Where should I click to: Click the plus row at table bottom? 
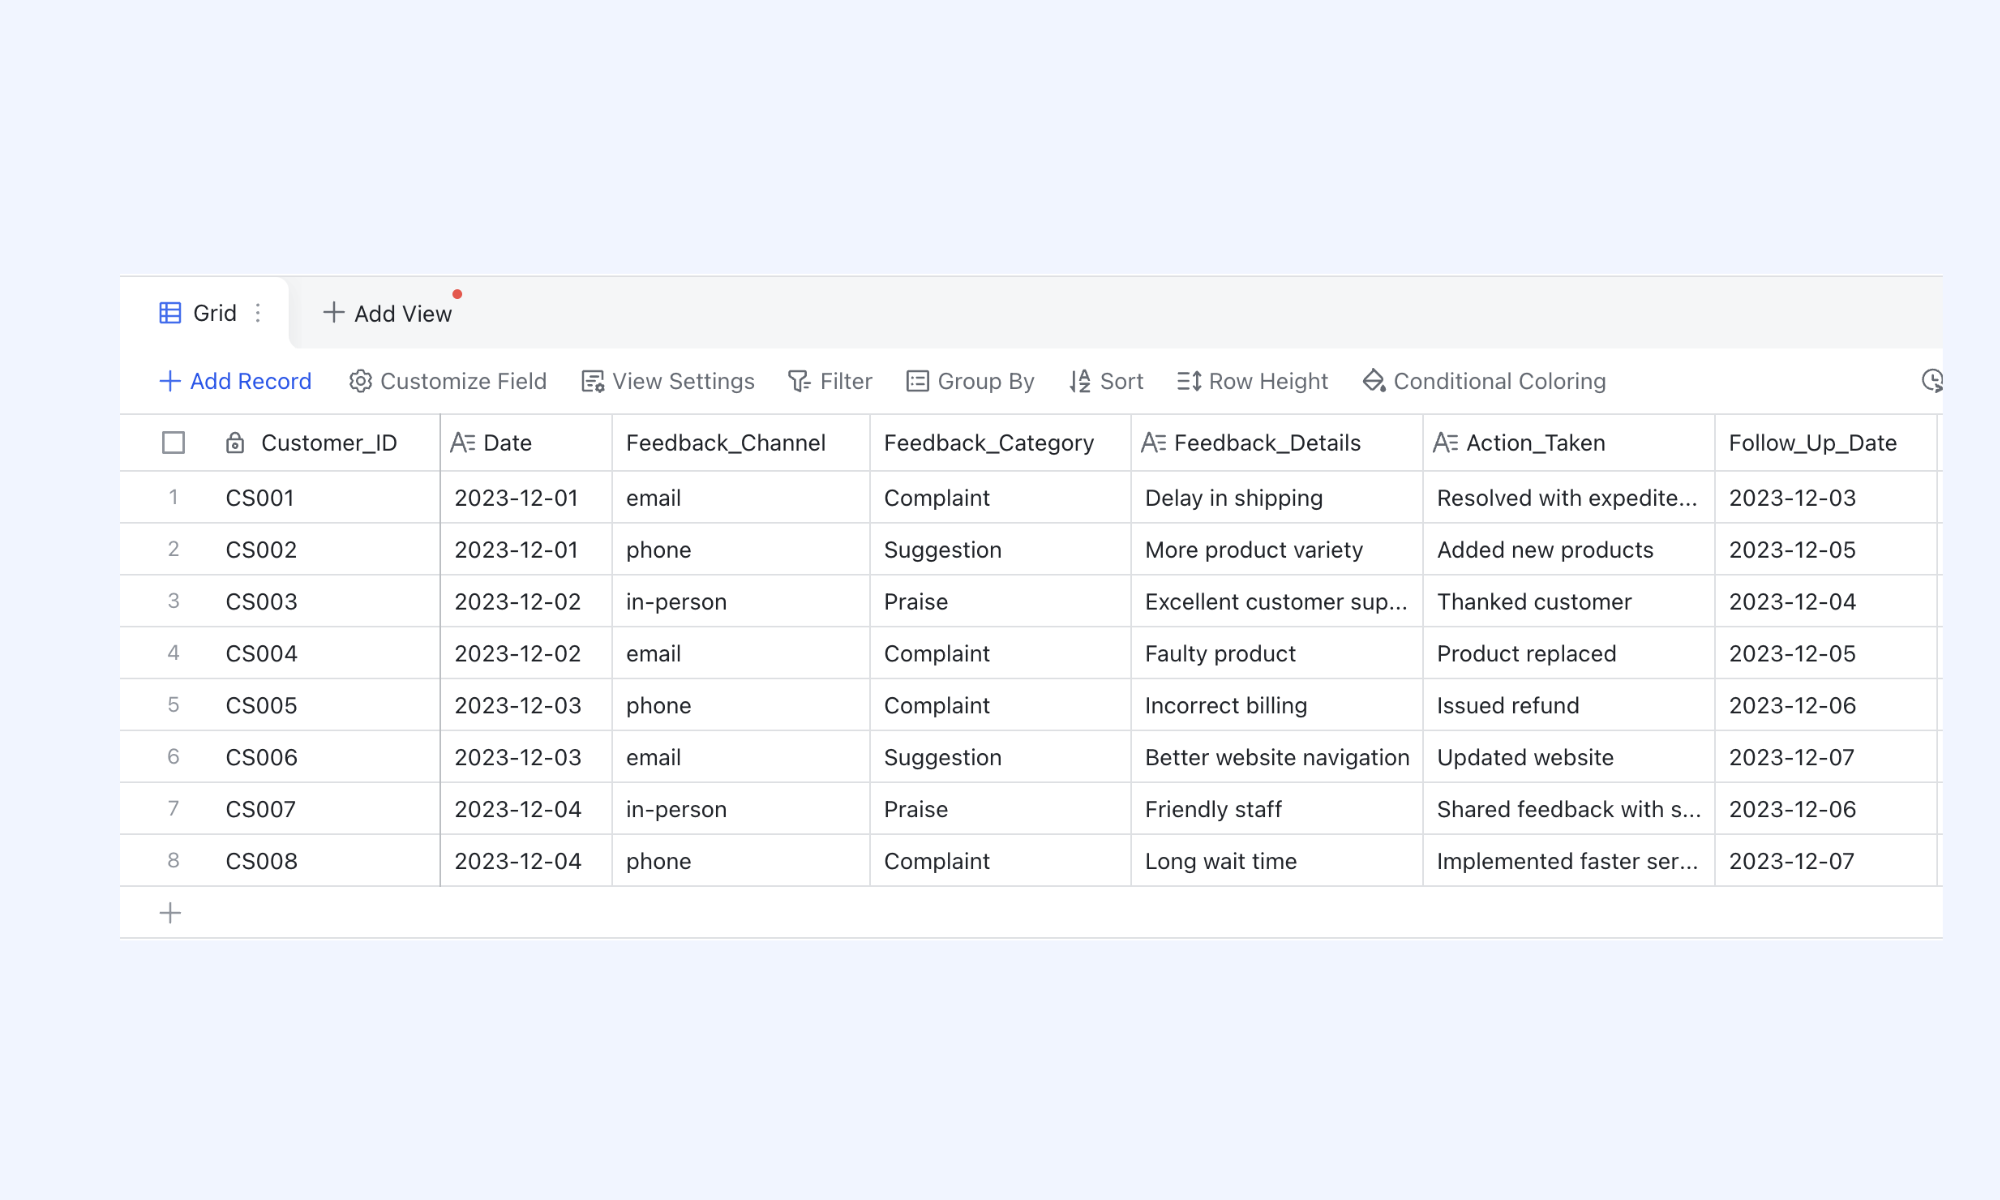[x=170, y=913]
